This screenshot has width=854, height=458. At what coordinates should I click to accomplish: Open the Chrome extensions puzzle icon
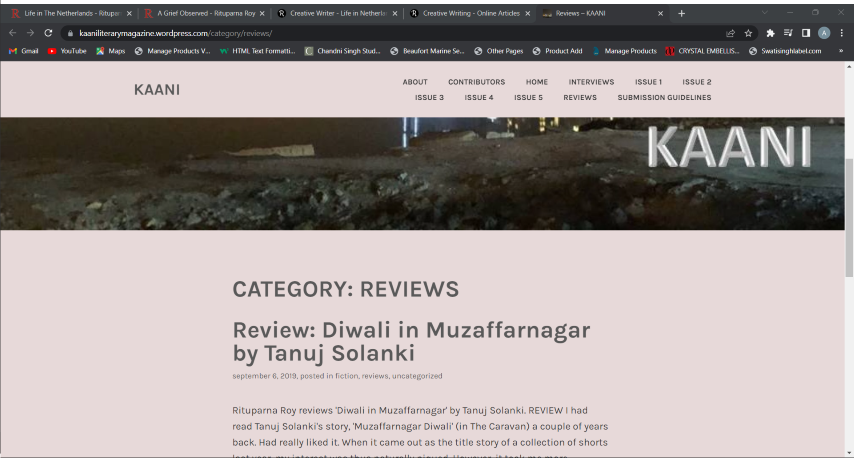[770, 33]
